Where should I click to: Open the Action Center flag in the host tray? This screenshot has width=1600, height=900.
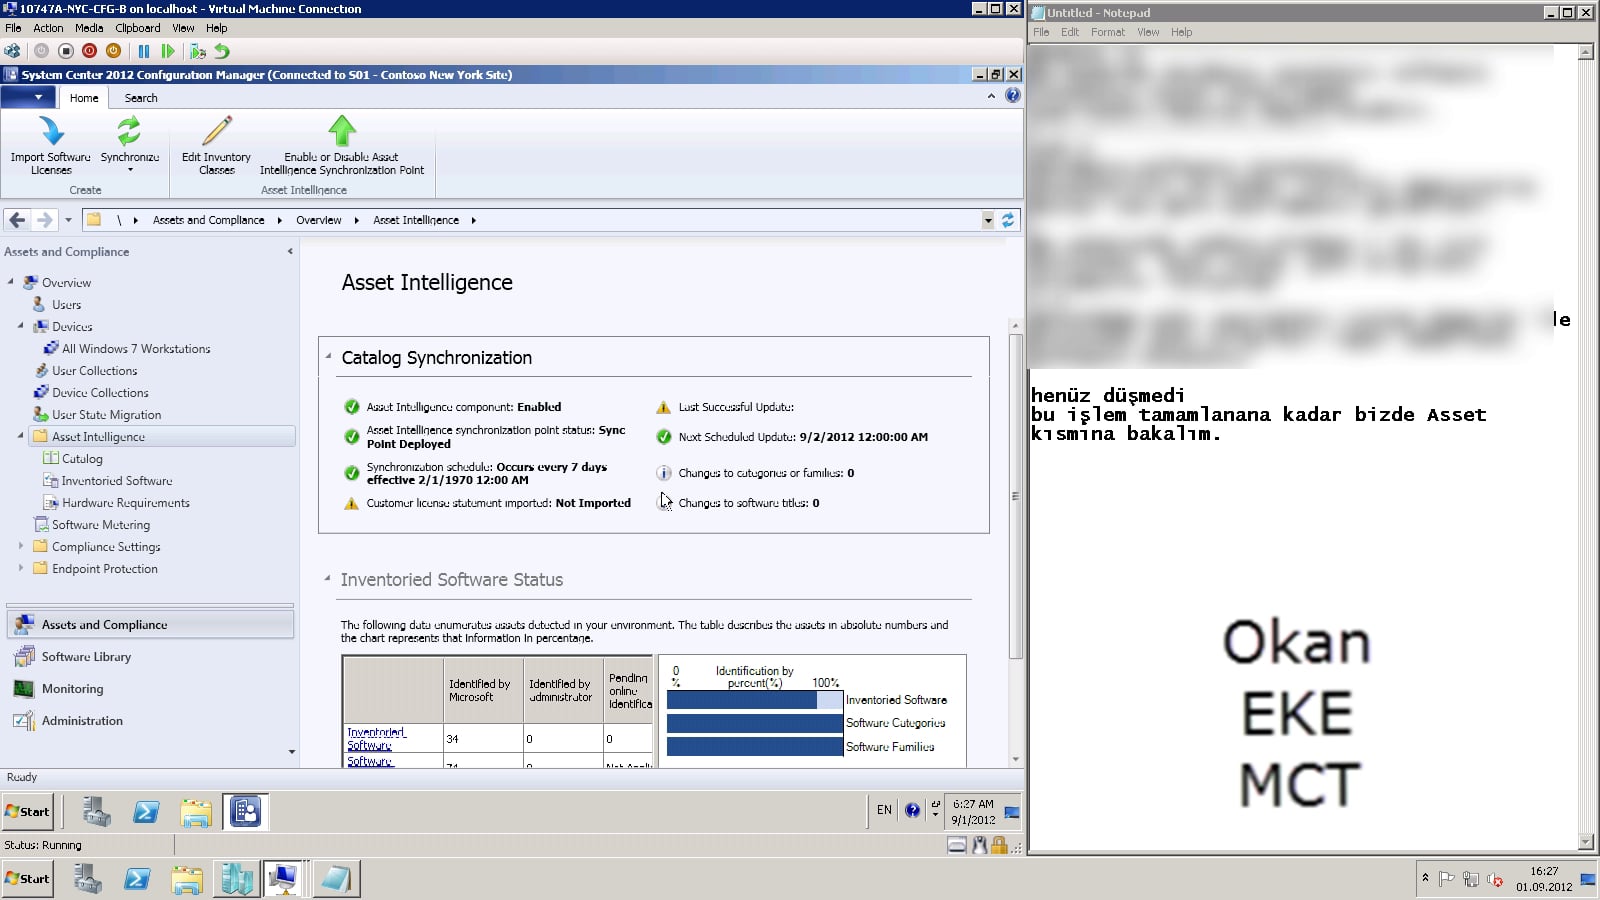1446,879
